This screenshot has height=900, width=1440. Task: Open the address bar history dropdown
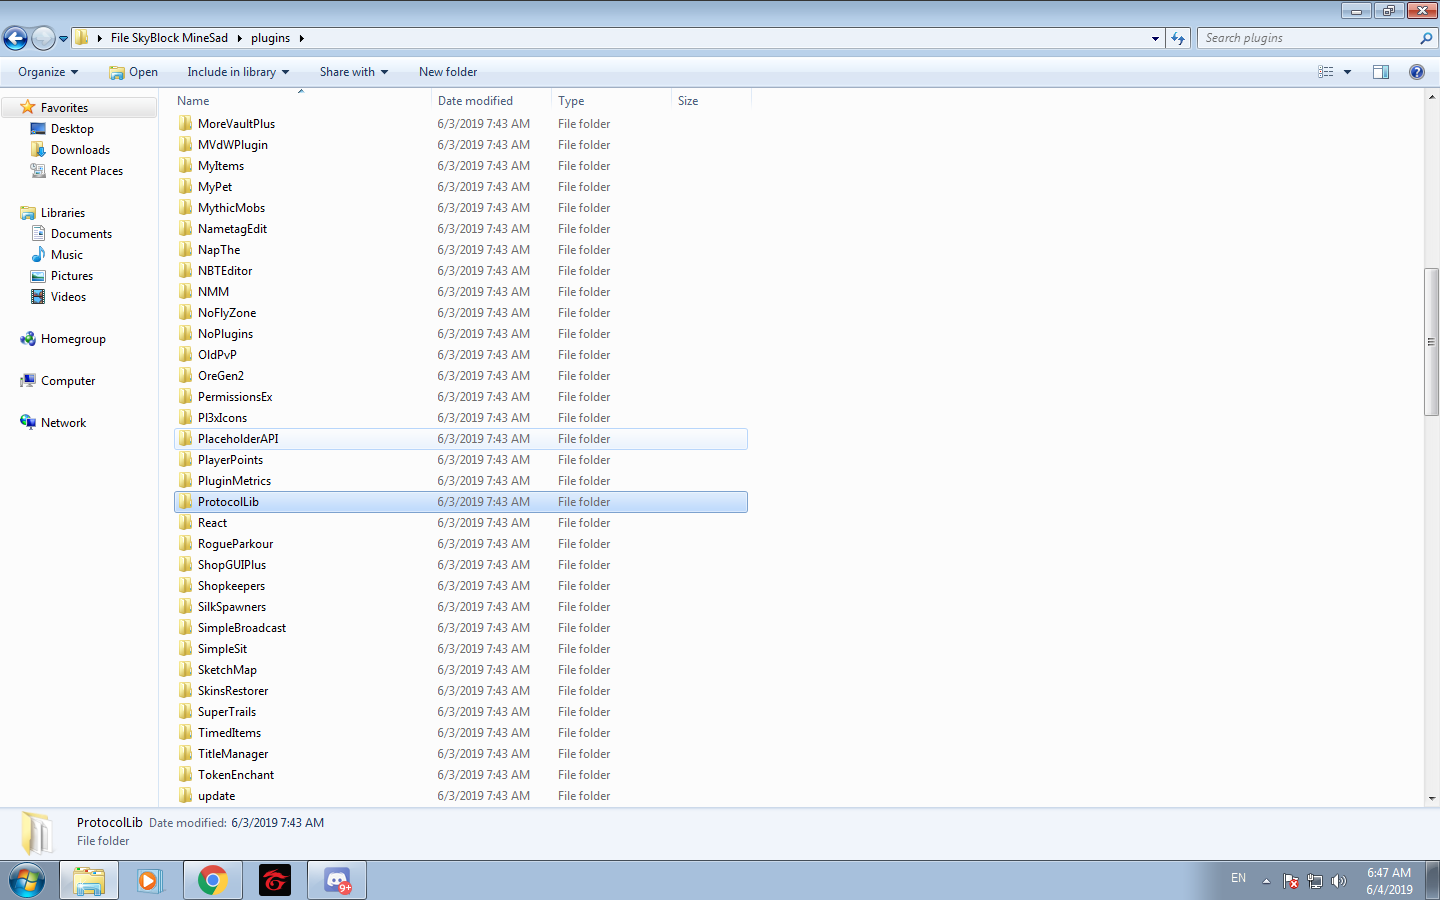click(x=1155, y=38)
